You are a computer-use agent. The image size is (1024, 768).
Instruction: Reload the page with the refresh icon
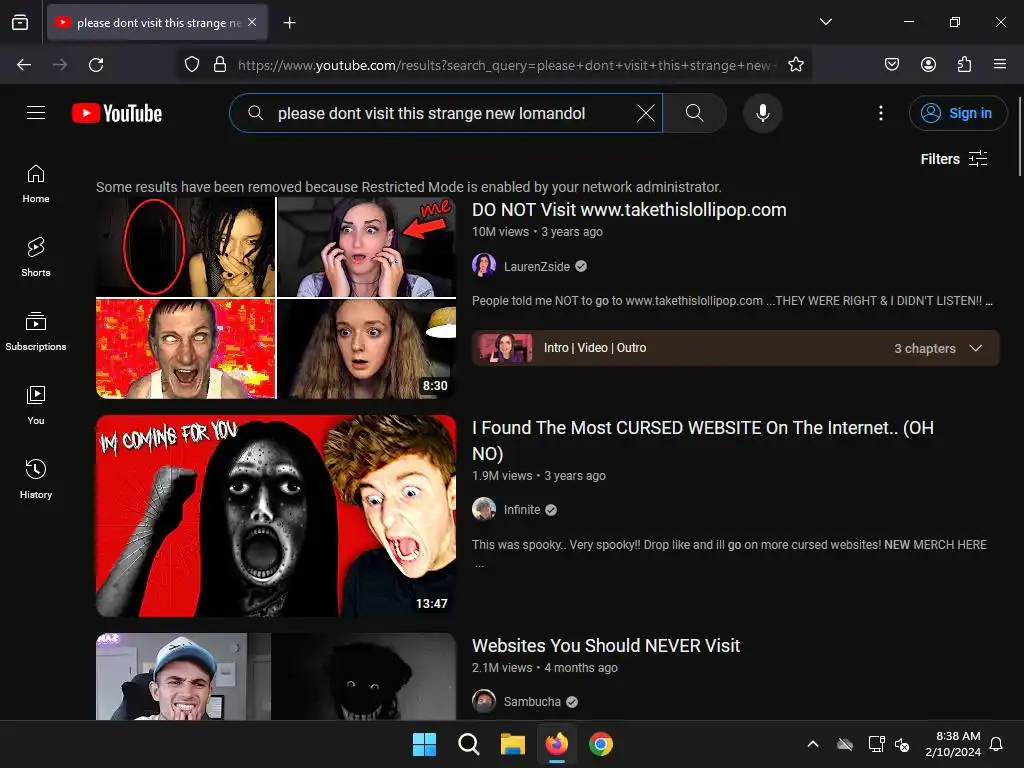click(96, 65)
